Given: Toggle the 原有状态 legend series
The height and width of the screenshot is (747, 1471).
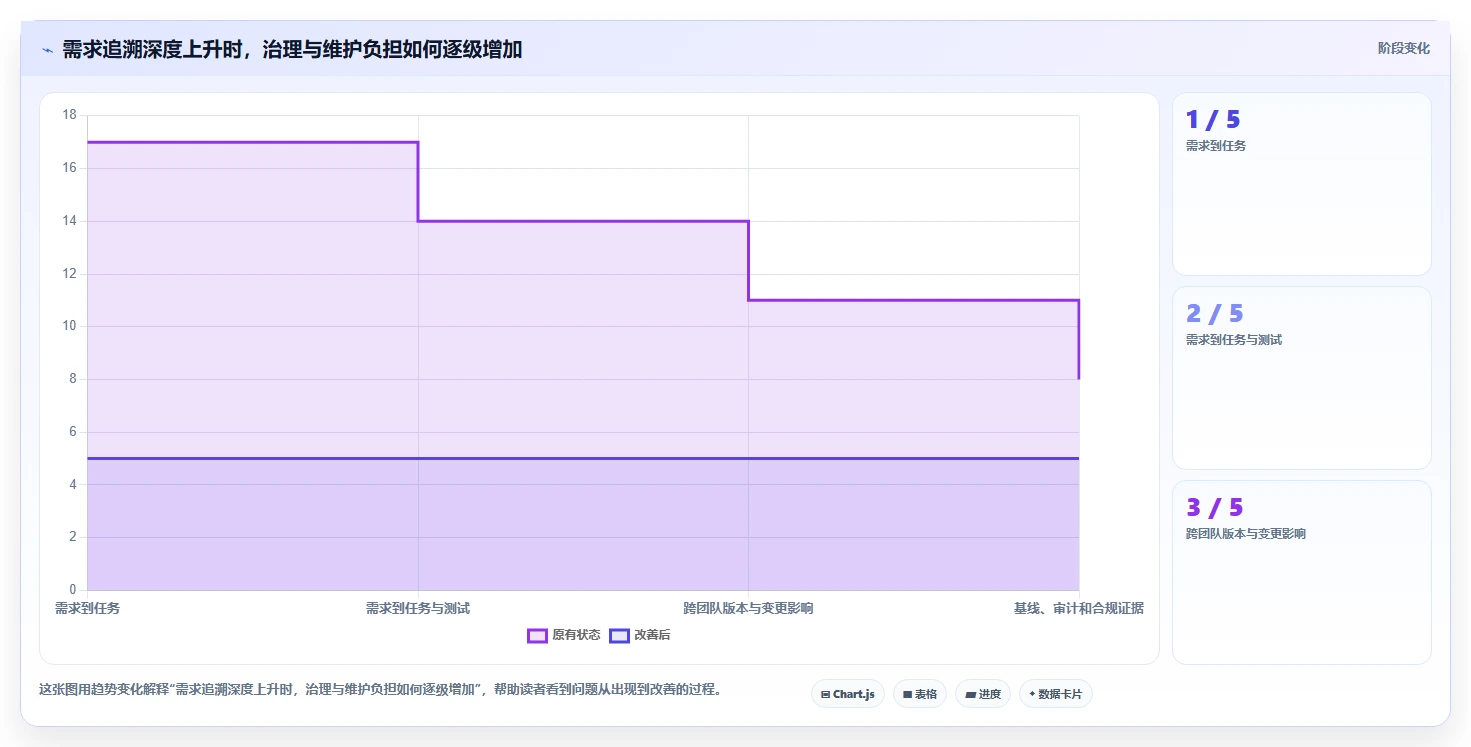Looking at the screenshot, I should point(564,635).
